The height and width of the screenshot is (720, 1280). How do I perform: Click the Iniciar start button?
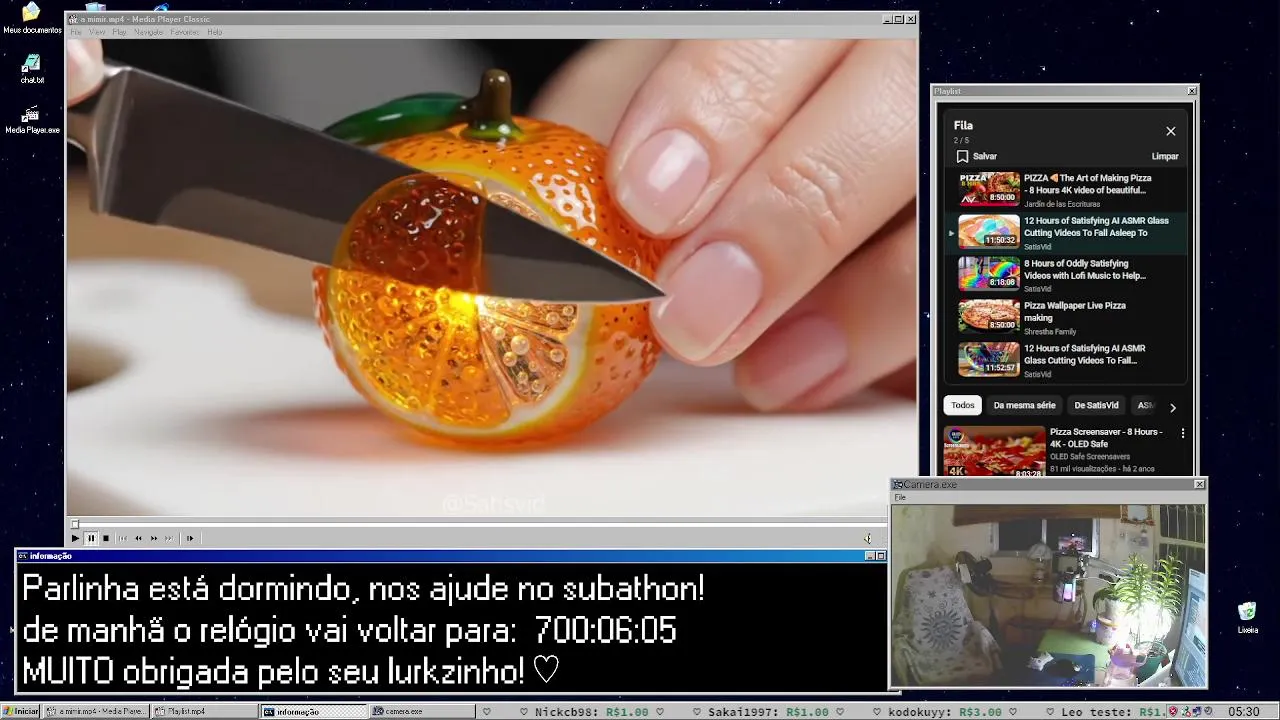[21, 711]
